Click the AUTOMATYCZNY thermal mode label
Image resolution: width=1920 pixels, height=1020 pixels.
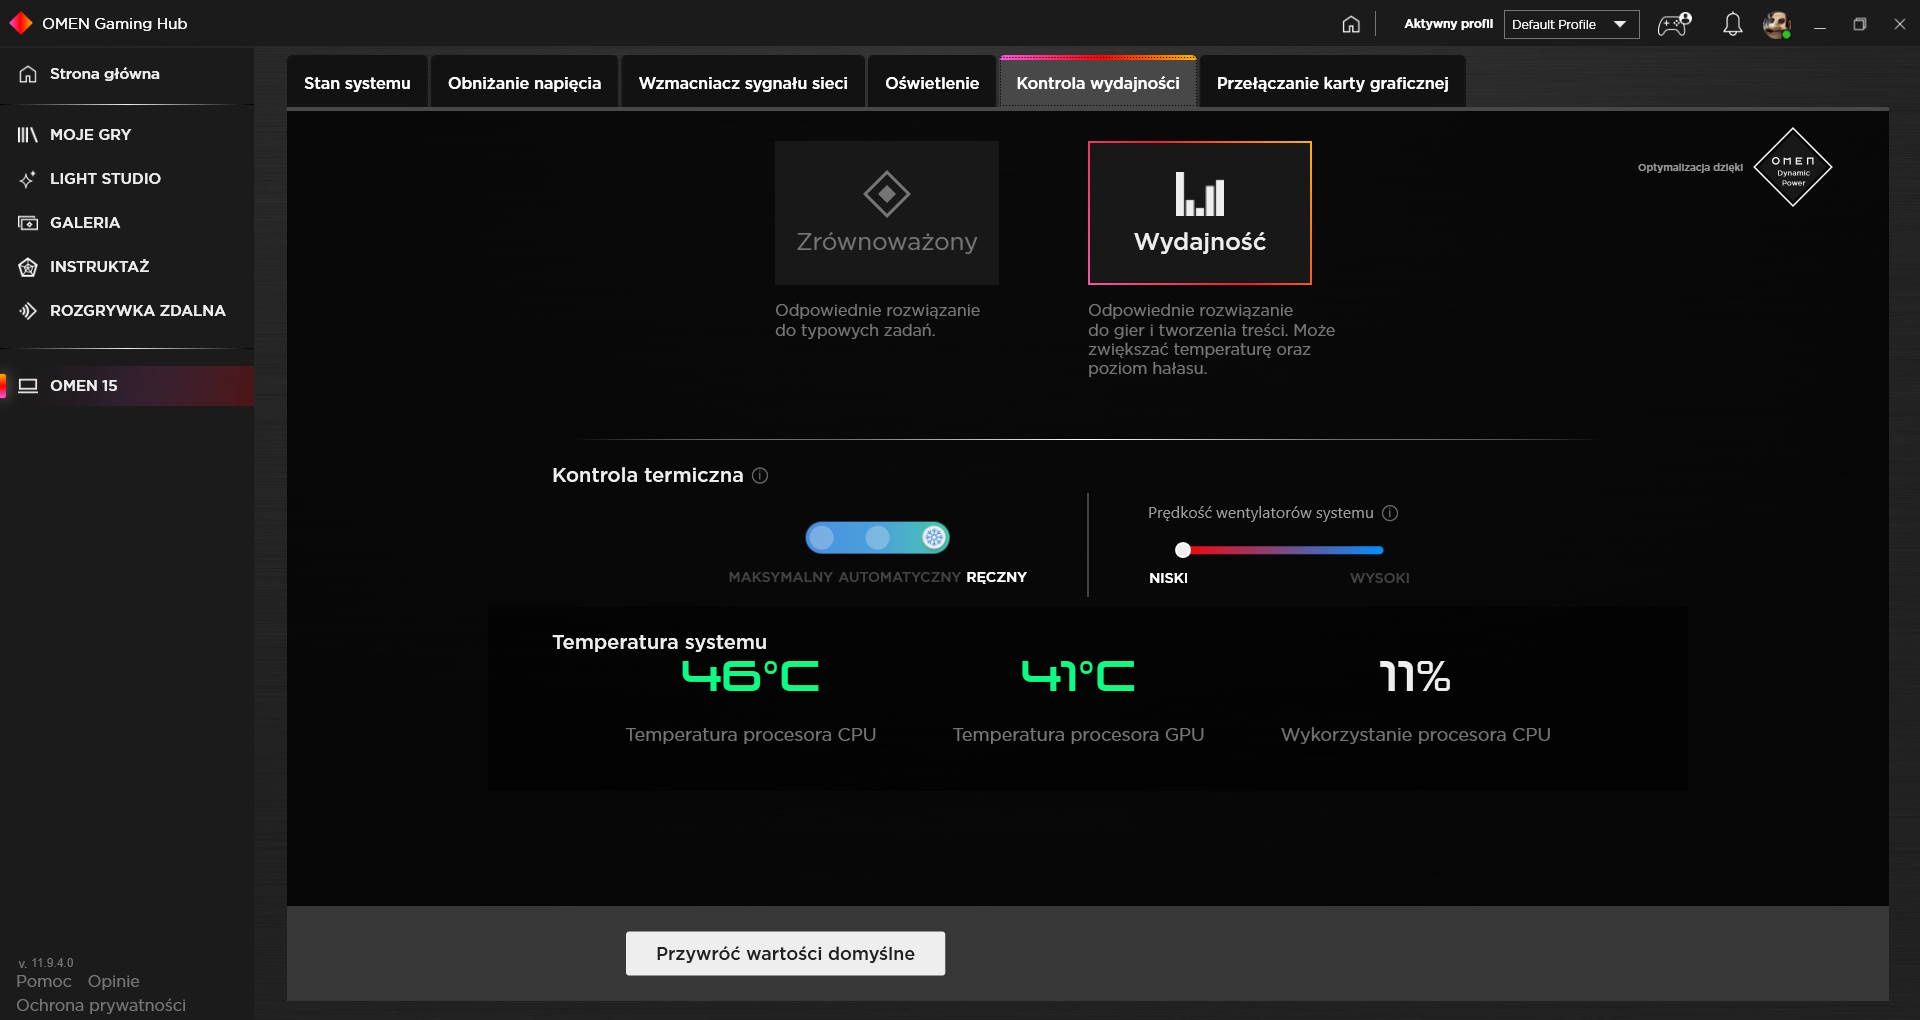point(899,577)
